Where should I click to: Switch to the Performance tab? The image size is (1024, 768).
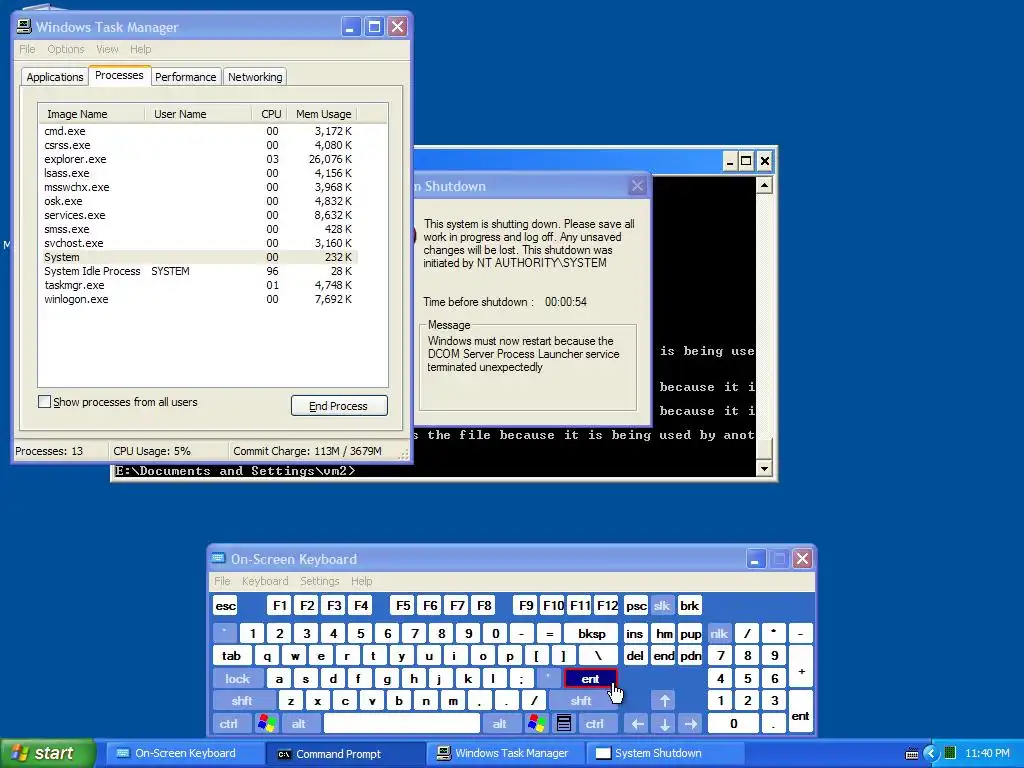pyautogui.click(x=185, y=76)
